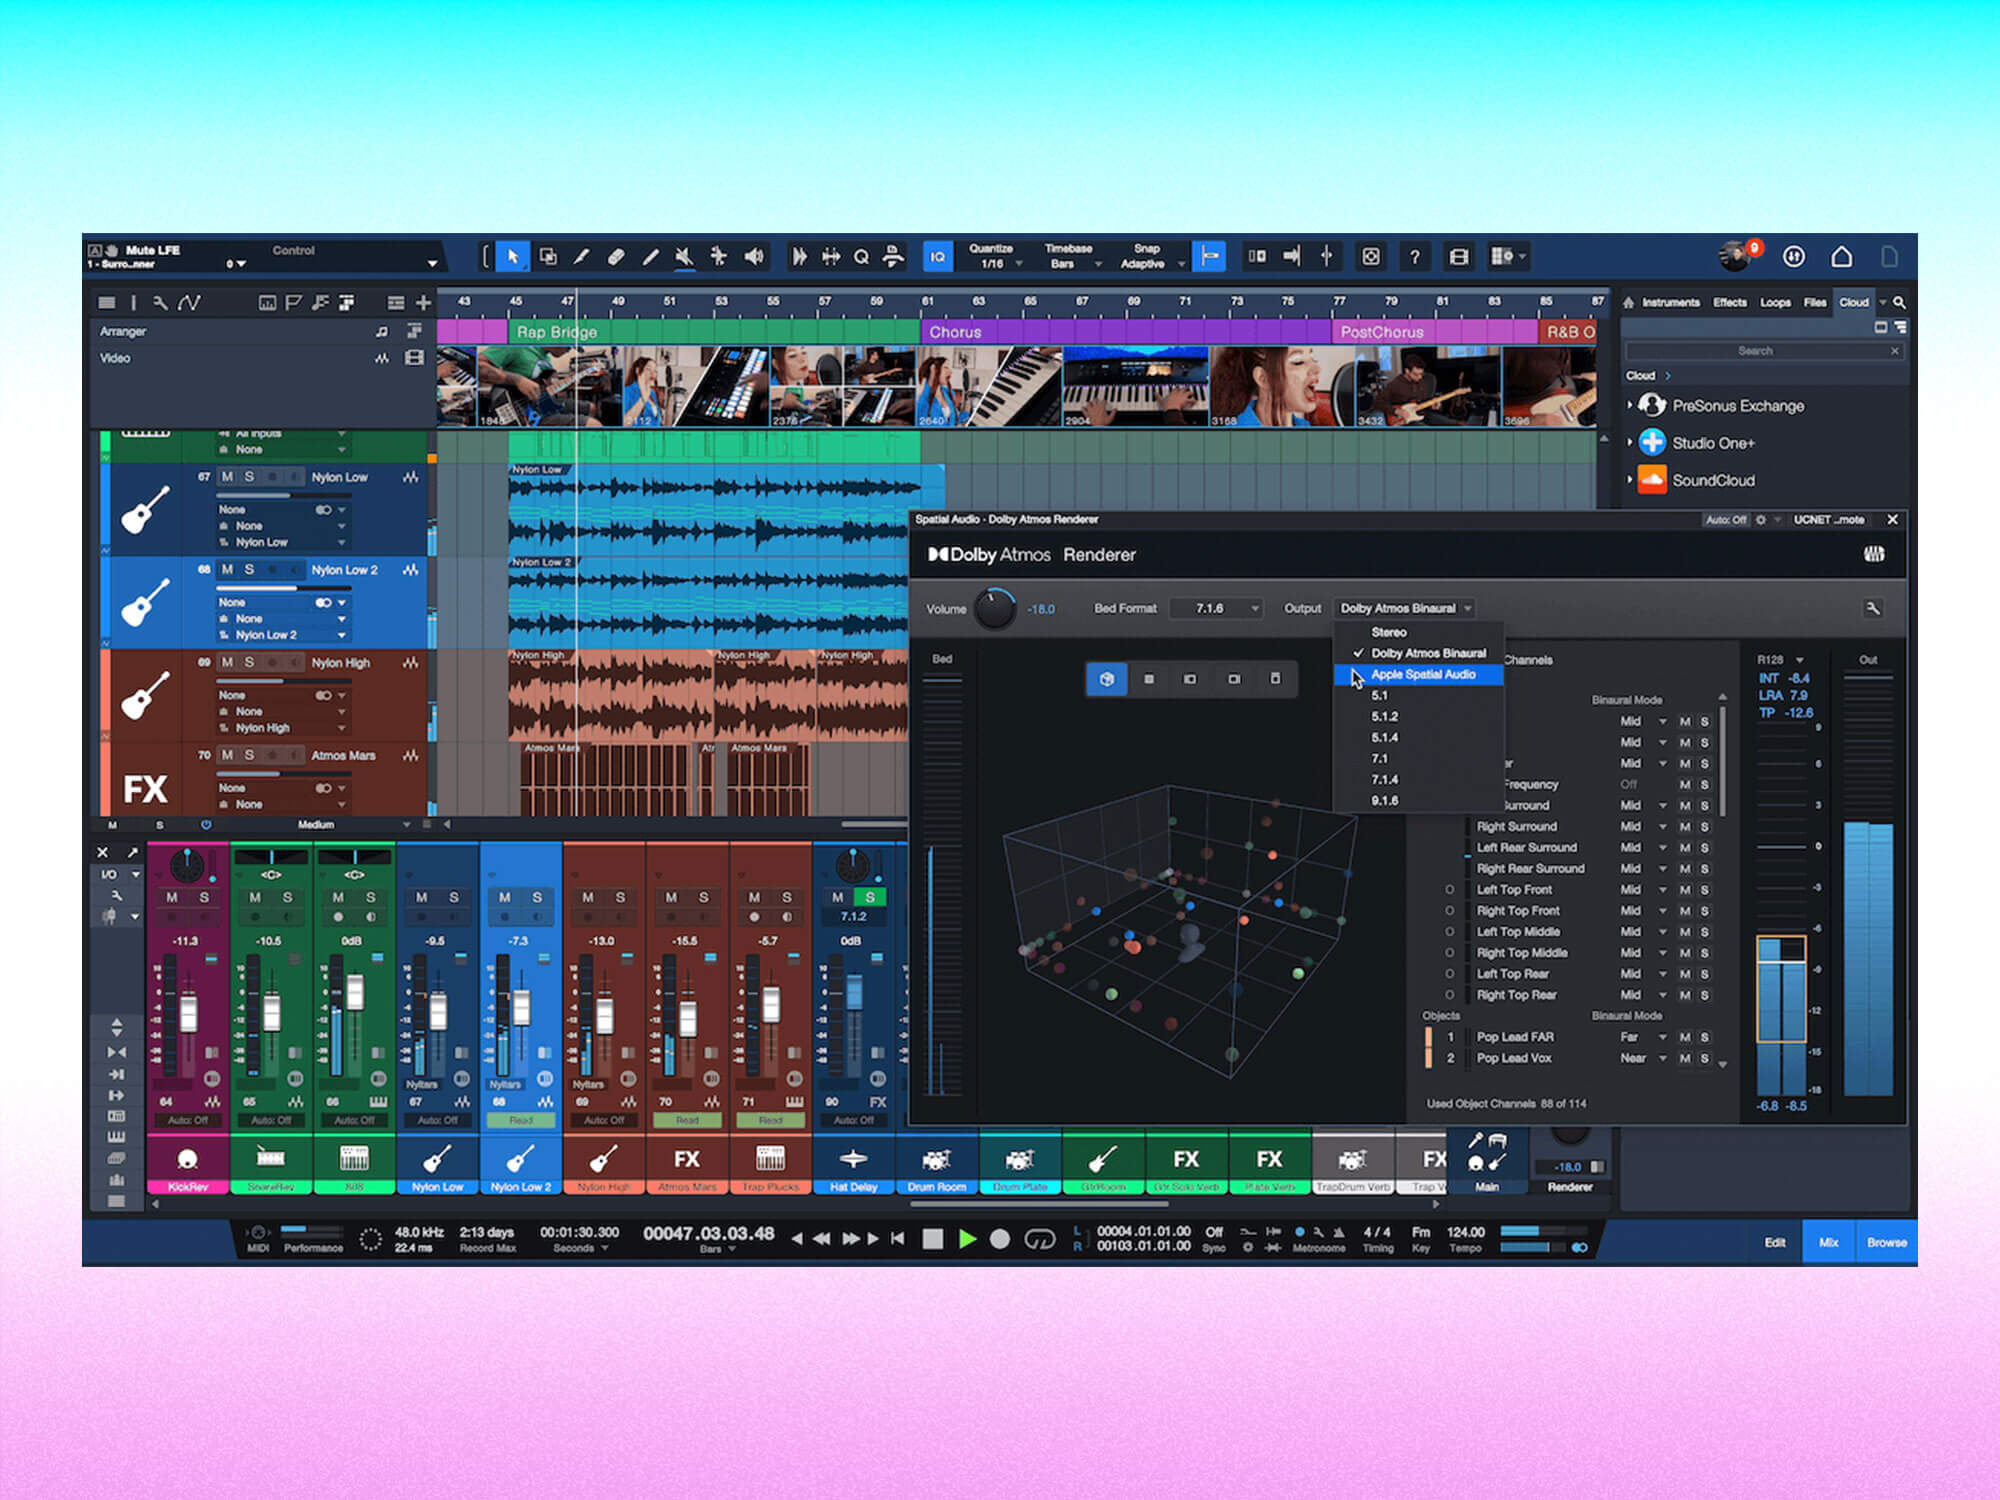
Task: Click the Browse button
Action: point(1886,1242)
